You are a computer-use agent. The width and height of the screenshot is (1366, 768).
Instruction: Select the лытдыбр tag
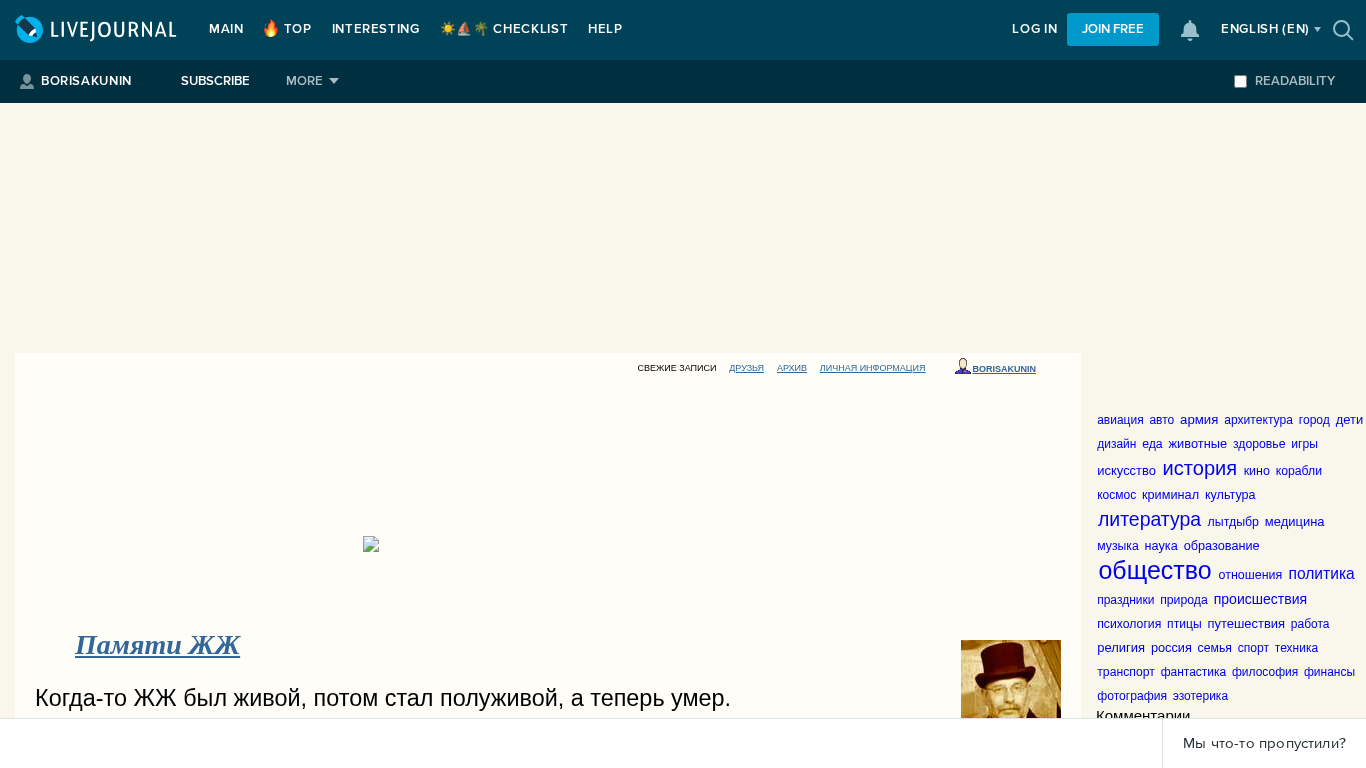point(1233,522)
